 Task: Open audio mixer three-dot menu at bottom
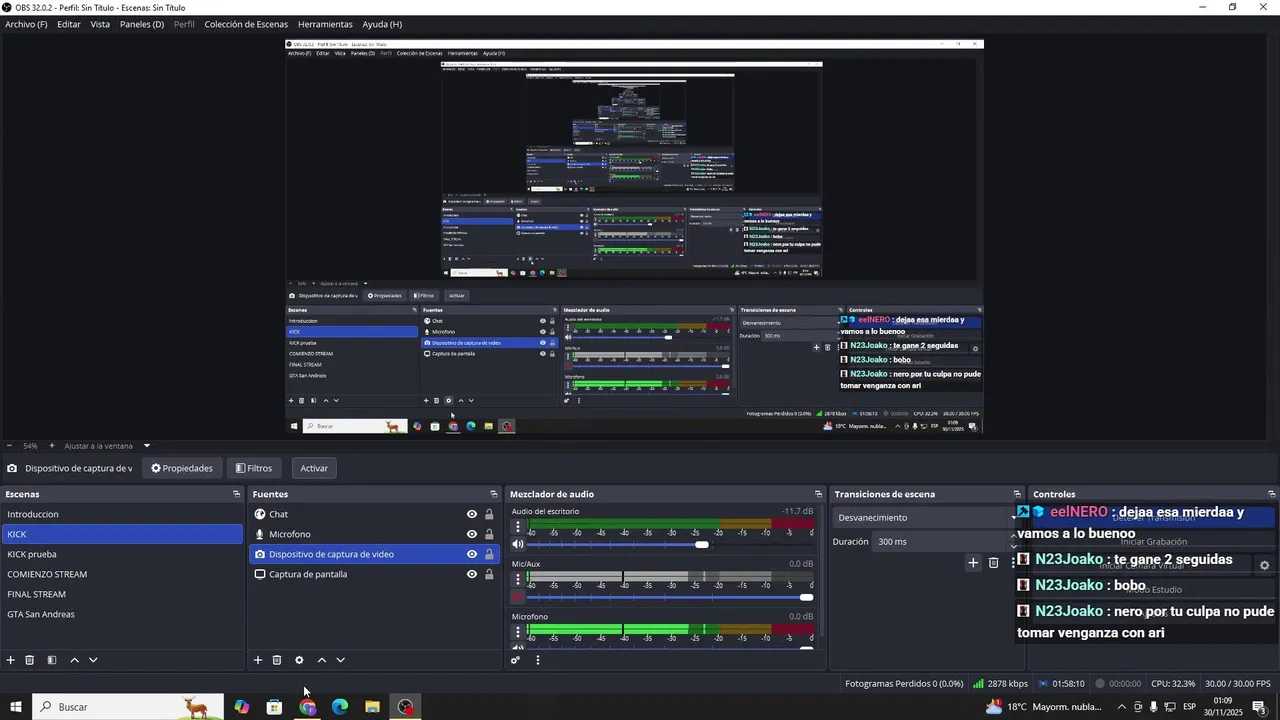(538, 660)
